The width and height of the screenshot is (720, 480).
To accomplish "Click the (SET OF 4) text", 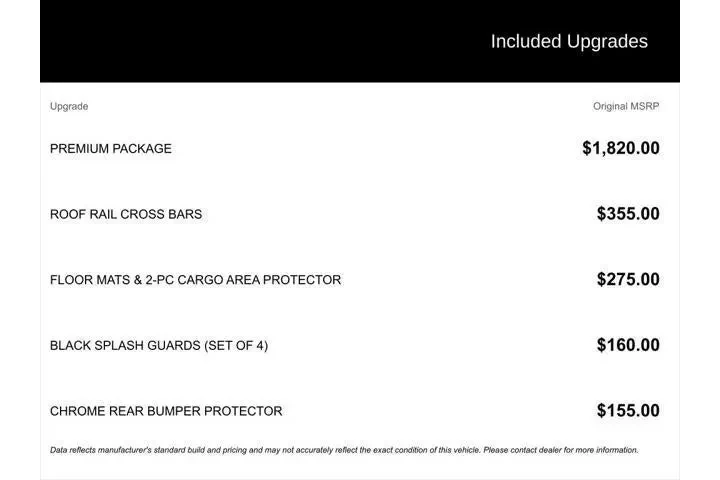I will [x=236, y=346].
